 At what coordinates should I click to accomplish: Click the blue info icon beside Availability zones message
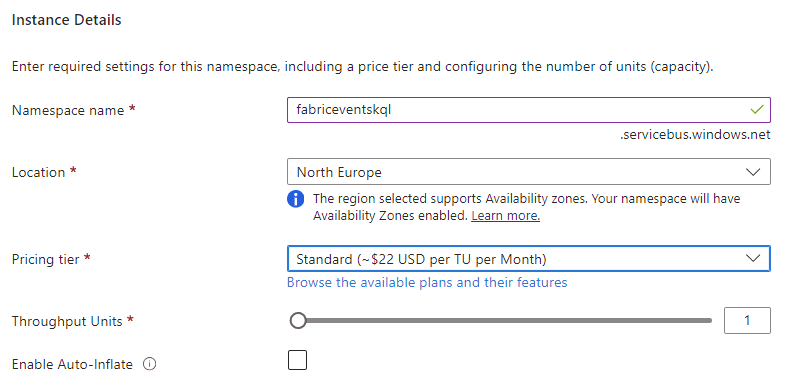(x=295, y=199)
